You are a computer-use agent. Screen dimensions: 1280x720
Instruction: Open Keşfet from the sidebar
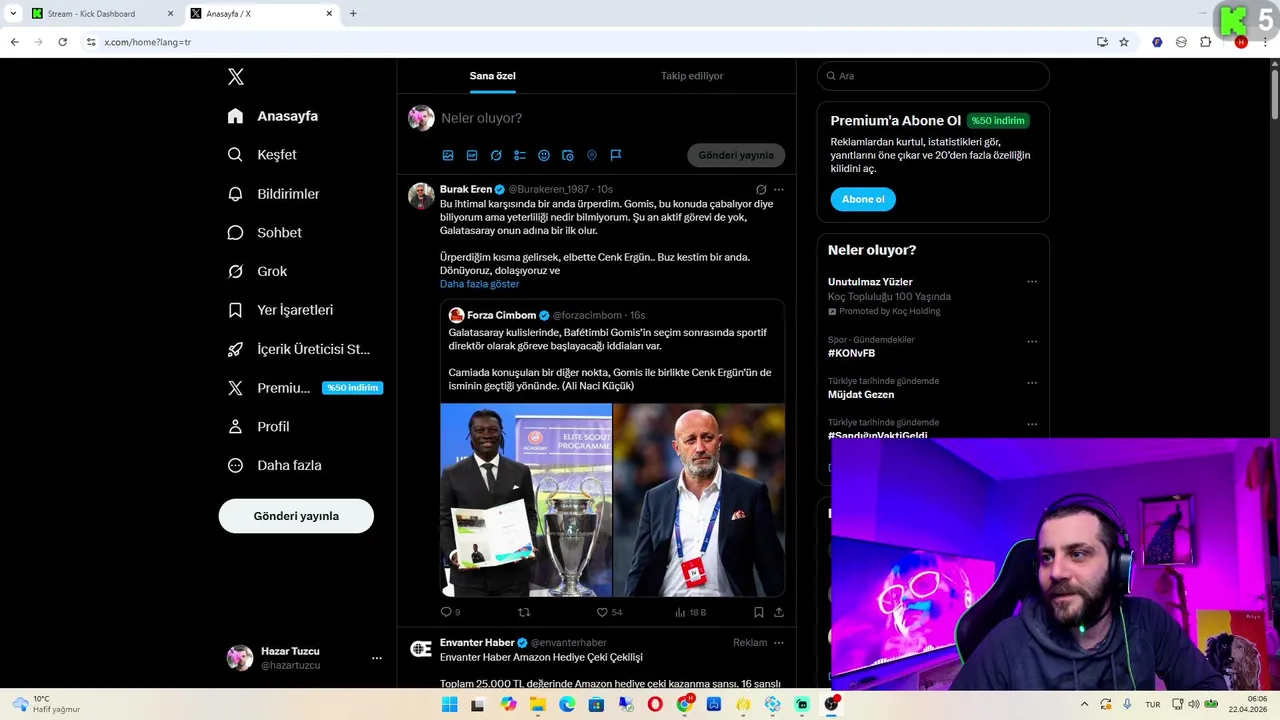pyautogui.click(x=262, y=155)
